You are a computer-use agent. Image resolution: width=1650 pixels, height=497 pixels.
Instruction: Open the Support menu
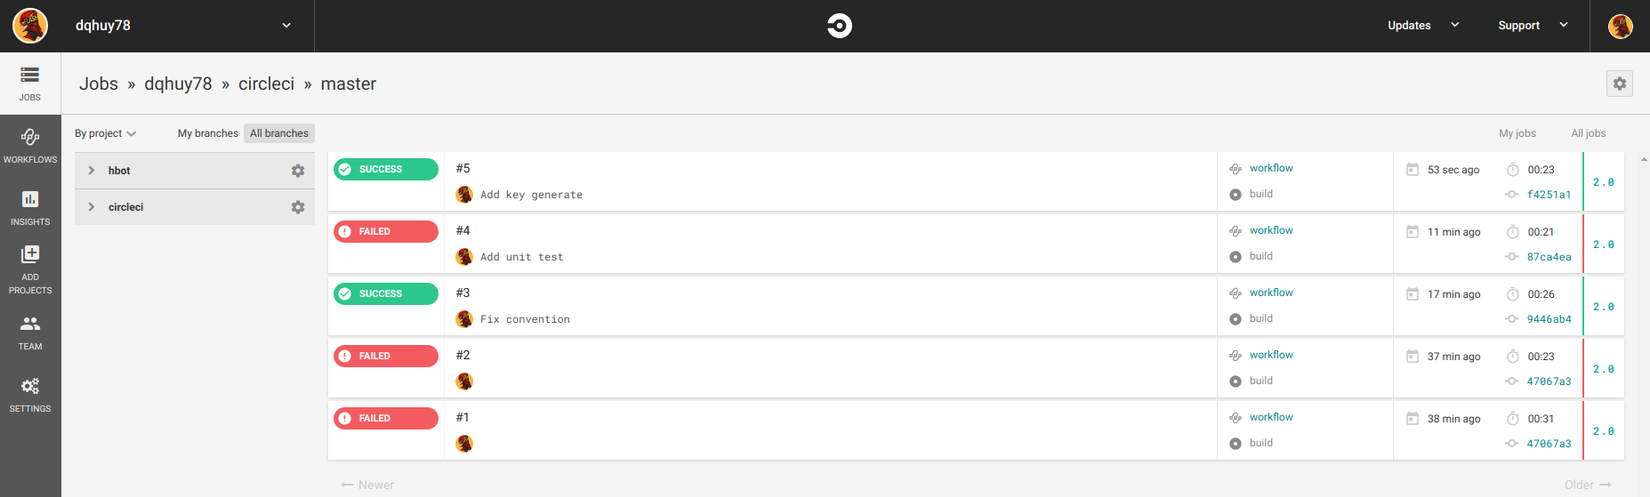(x=1532, y=26)
